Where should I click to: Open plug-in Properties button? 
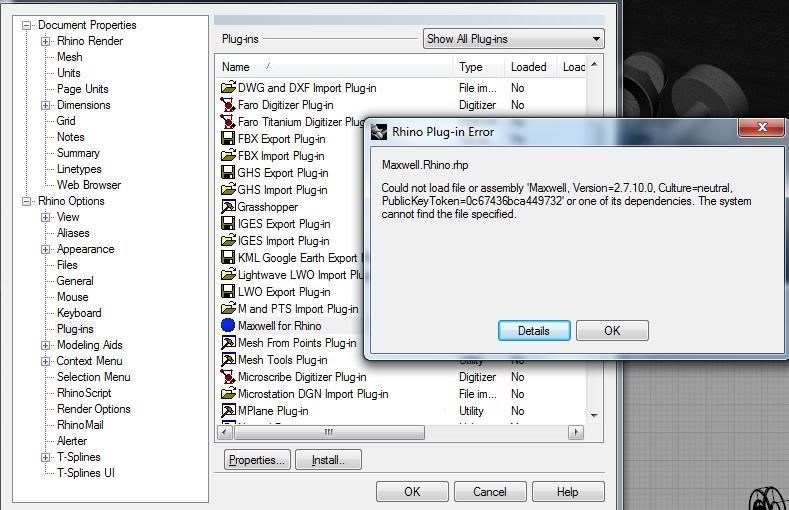click(x=257, y=460)
